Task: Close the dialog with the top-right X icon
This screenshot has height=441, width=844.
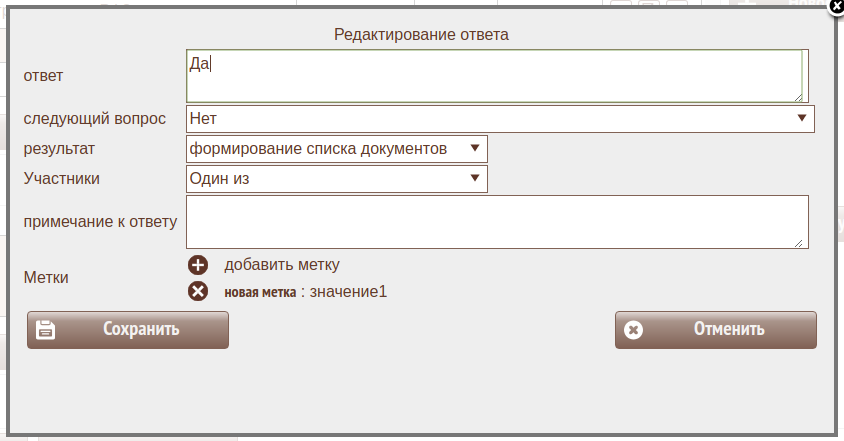Action: click(x=836, y=6)
